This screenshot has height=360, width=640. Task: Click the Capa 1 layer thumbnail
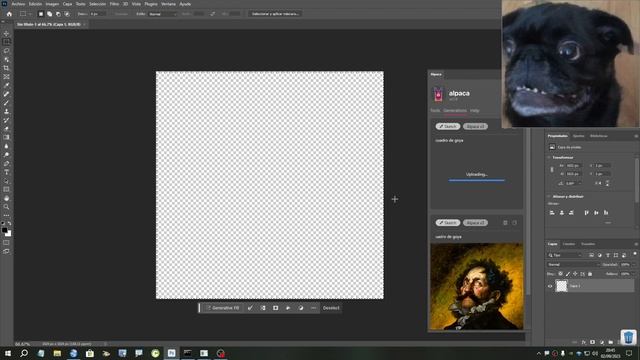click(562, 286)
